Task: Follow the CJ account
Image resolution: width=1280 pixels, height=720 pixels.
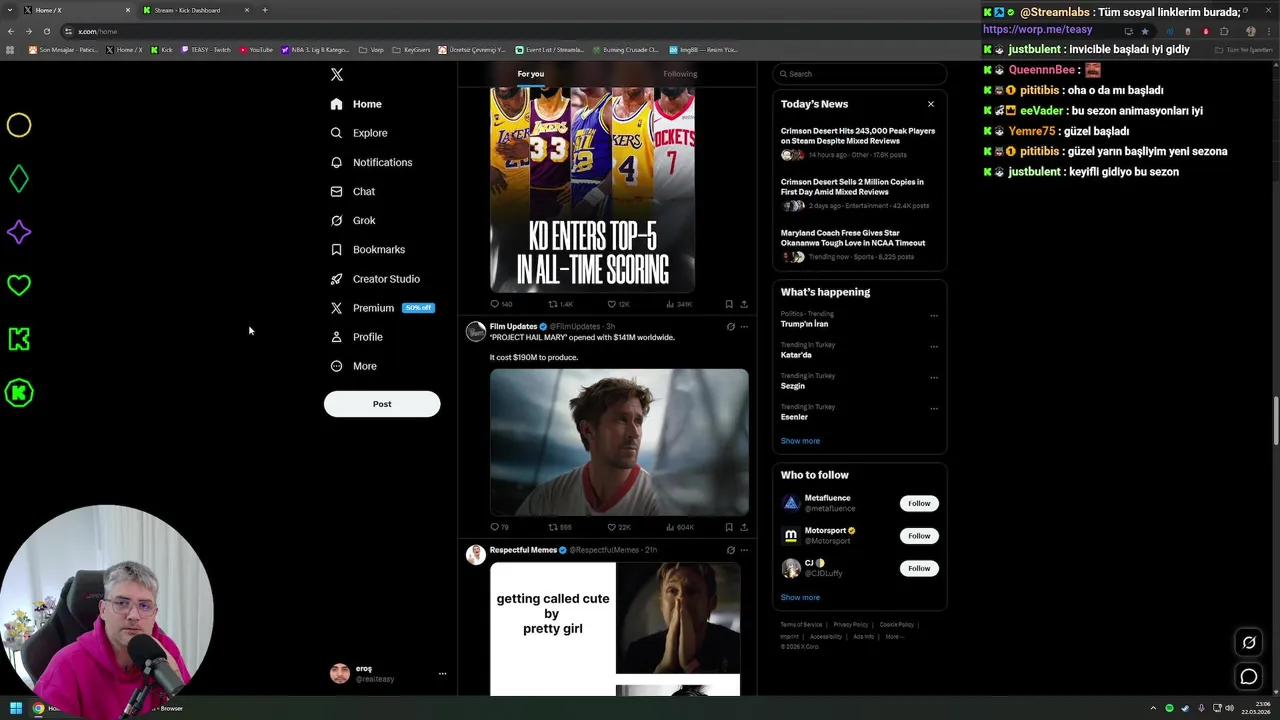Action: click(x=919, y=568)
